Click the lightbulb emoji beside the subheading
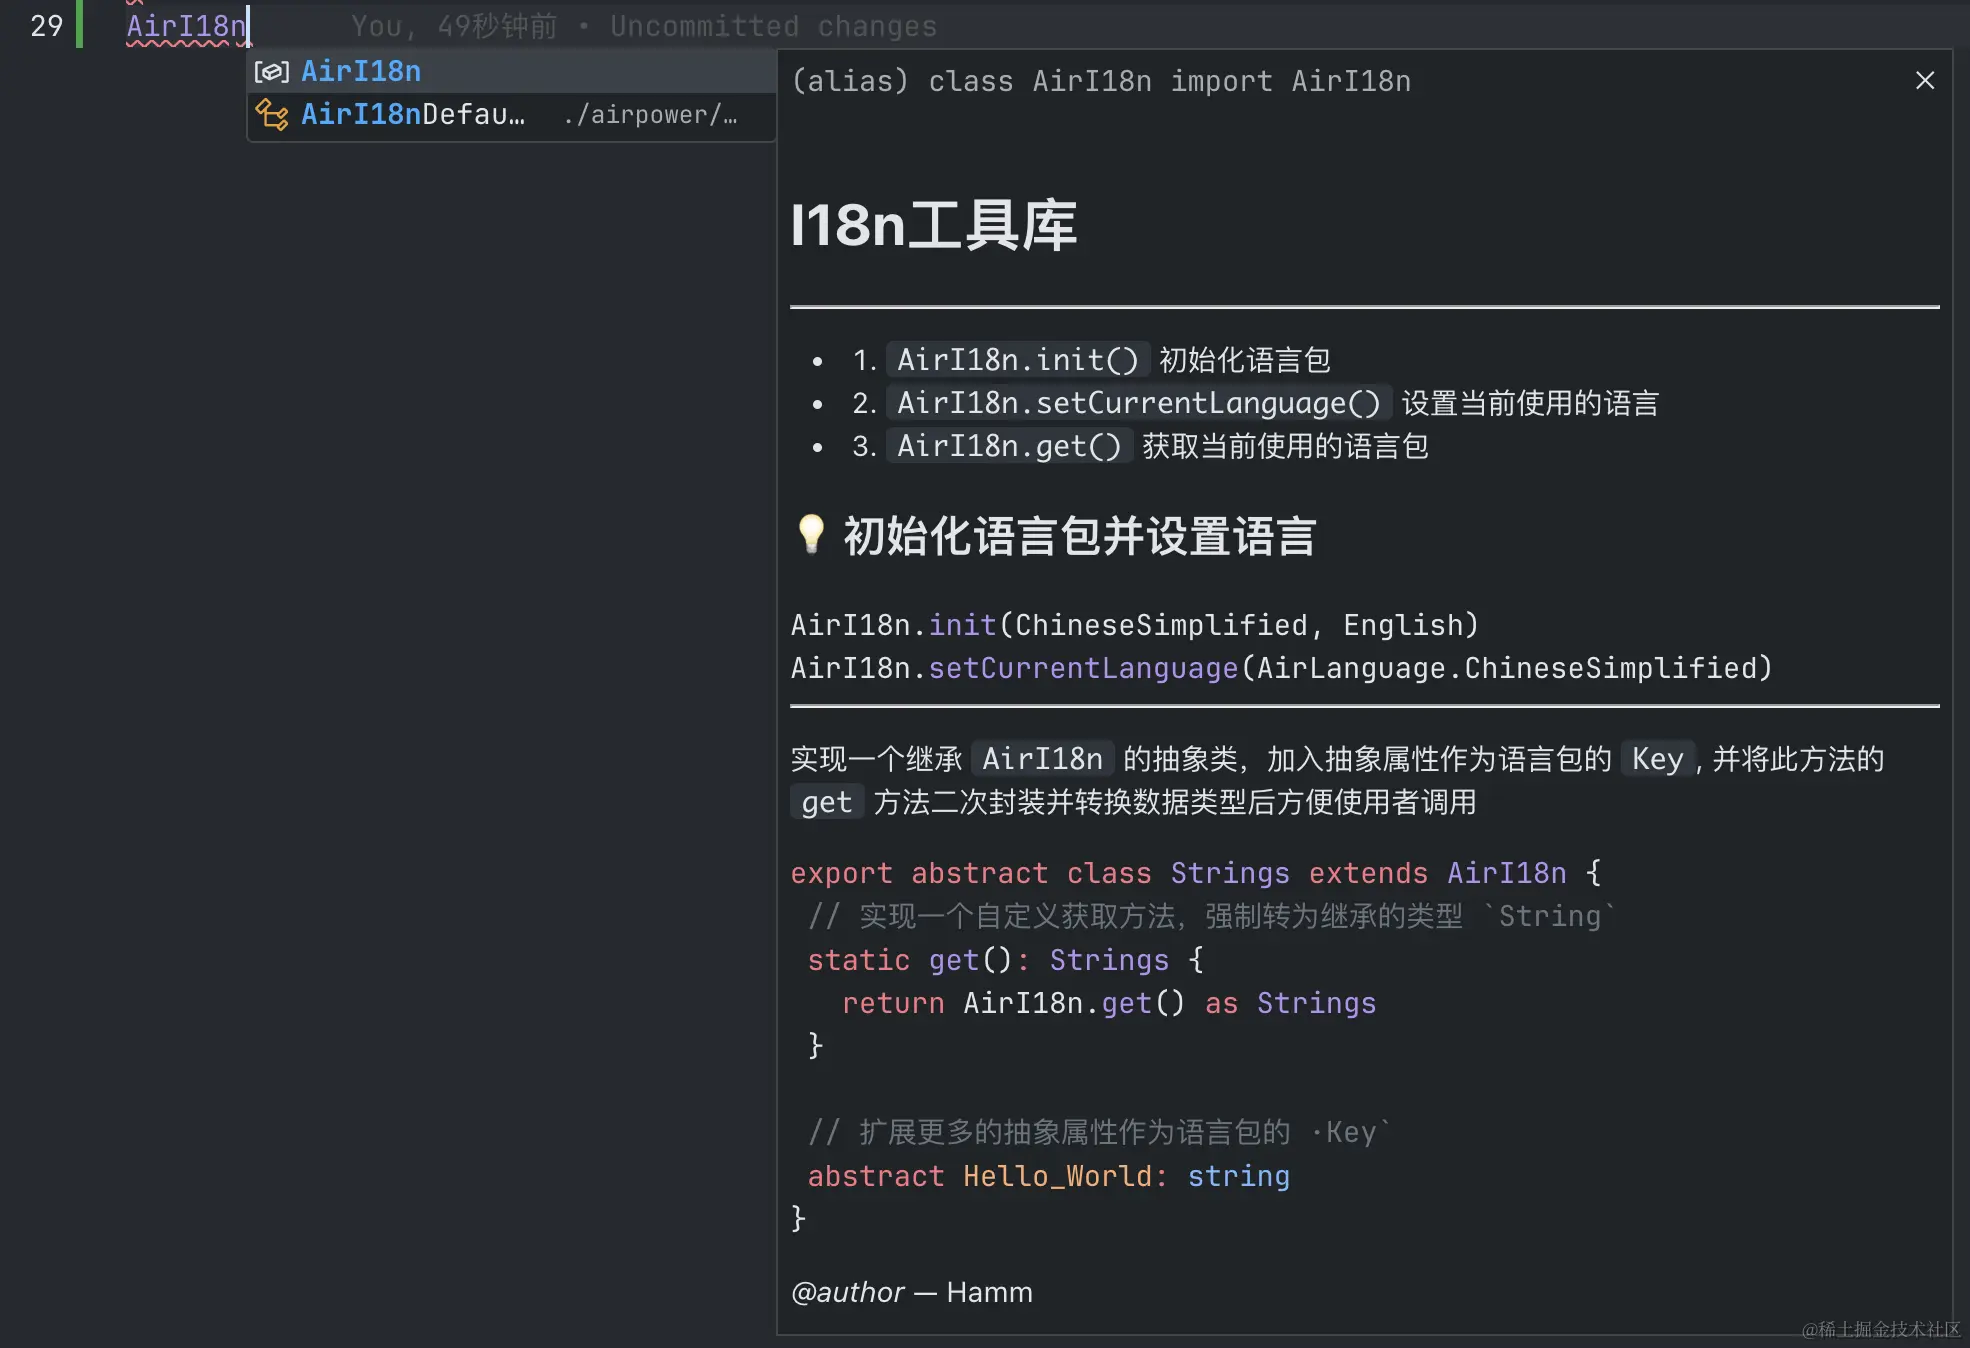The image size is (1970, 1348). 811,535
